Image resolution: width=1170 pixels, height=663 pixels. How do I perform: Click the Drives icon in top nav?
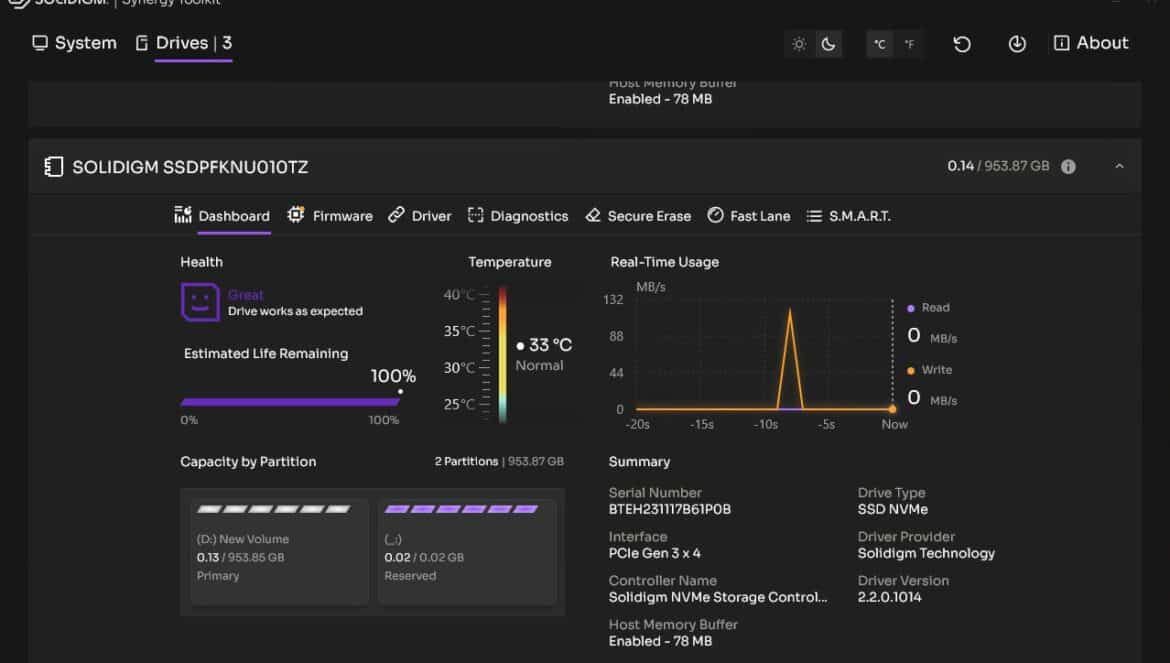click(142, 43)
